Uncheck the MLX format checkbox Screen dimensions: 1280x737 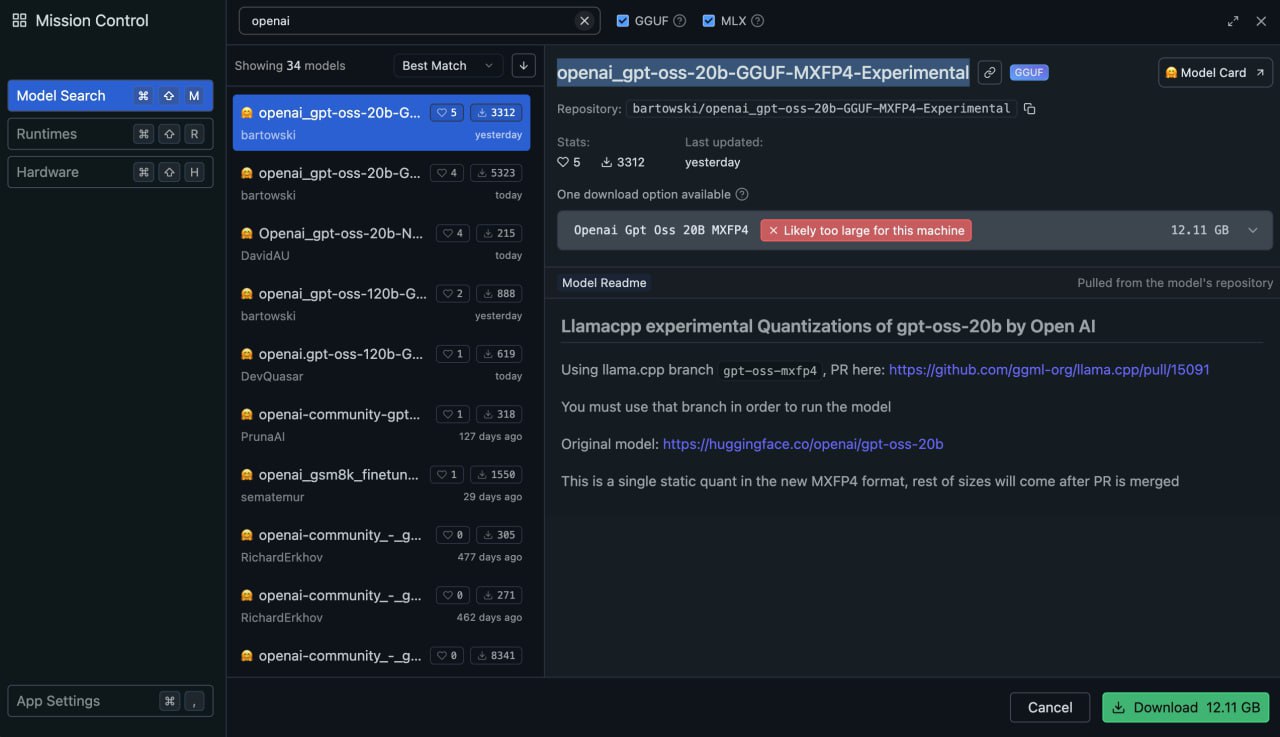(x=709, y=21)
